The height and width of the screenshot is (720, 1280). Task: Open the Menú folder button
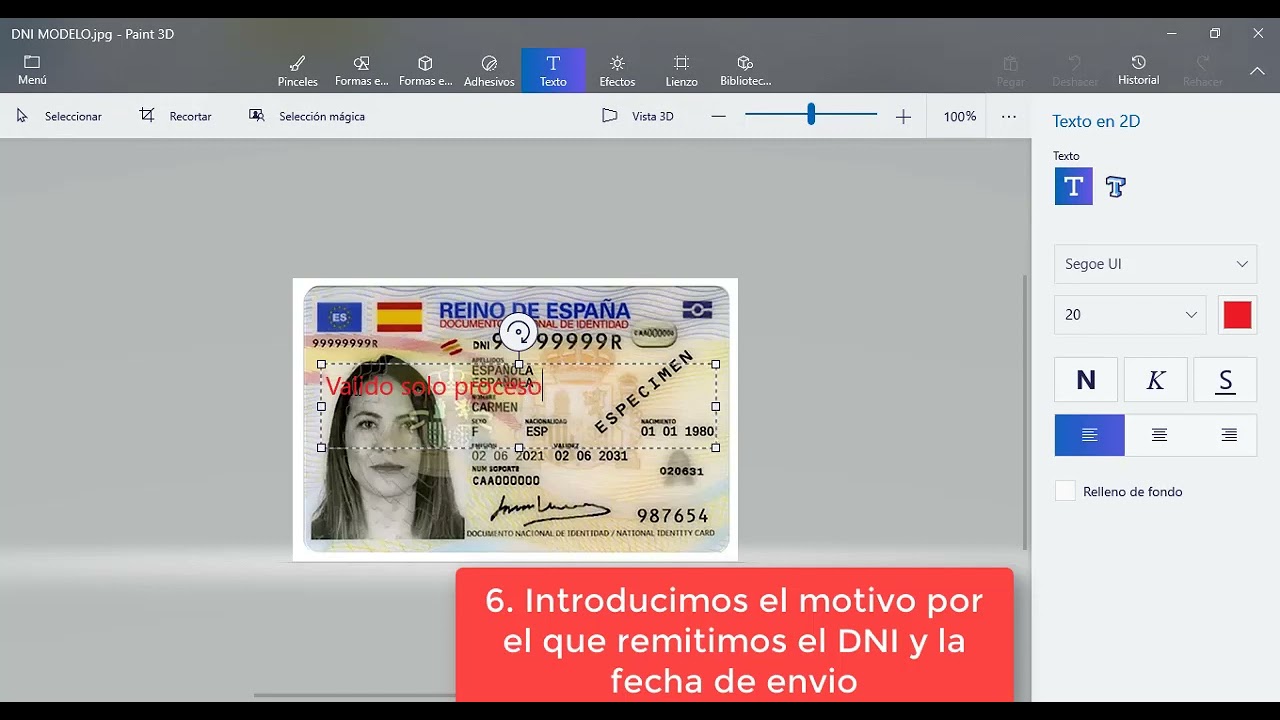coord(32,70)
